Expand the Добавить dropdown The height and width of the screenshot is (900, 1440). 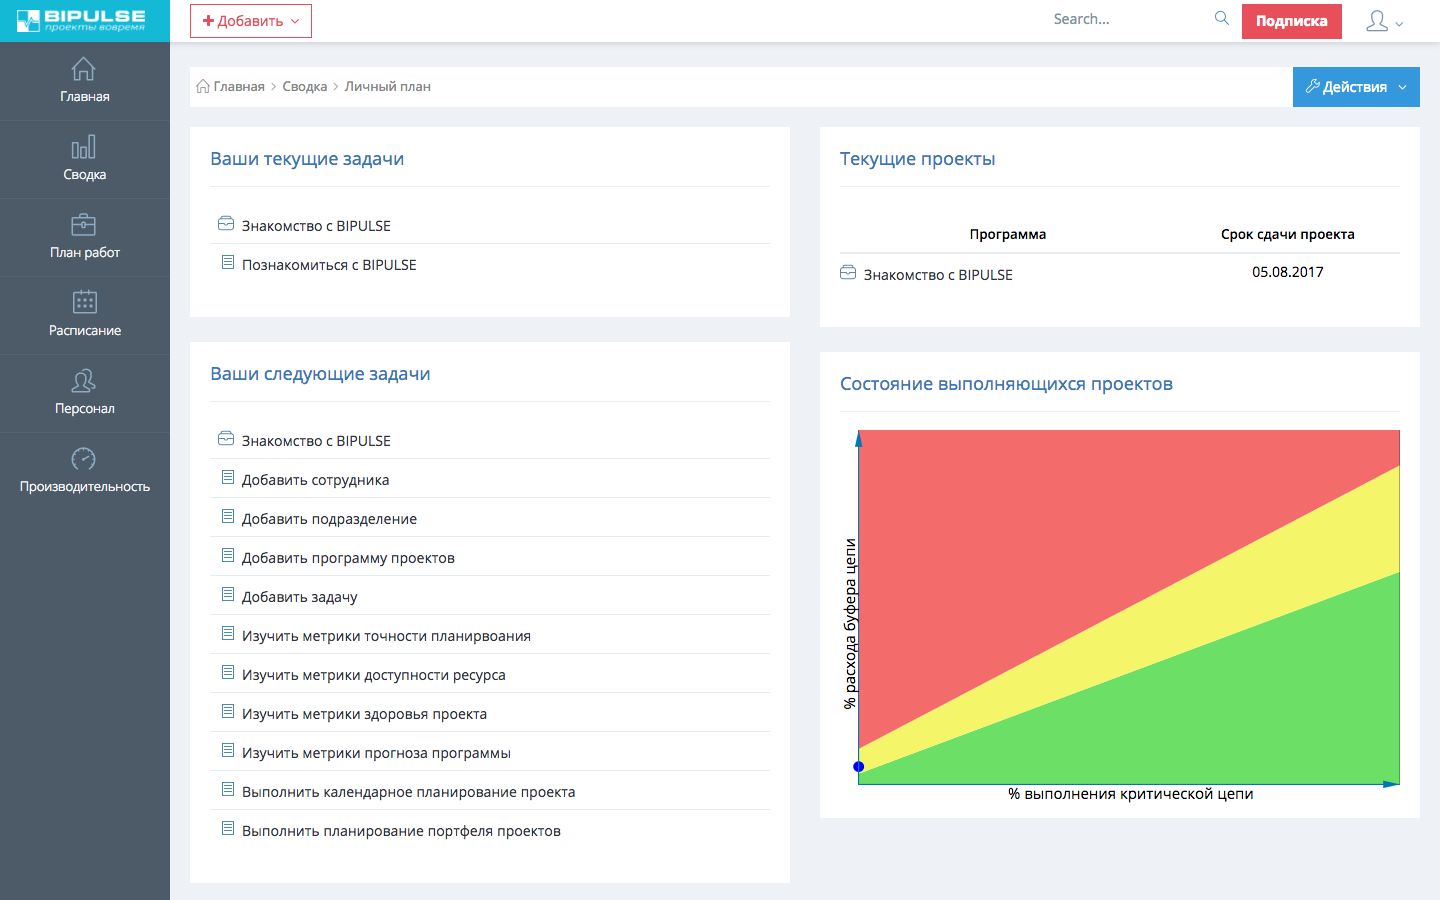(x=251, y=21)
